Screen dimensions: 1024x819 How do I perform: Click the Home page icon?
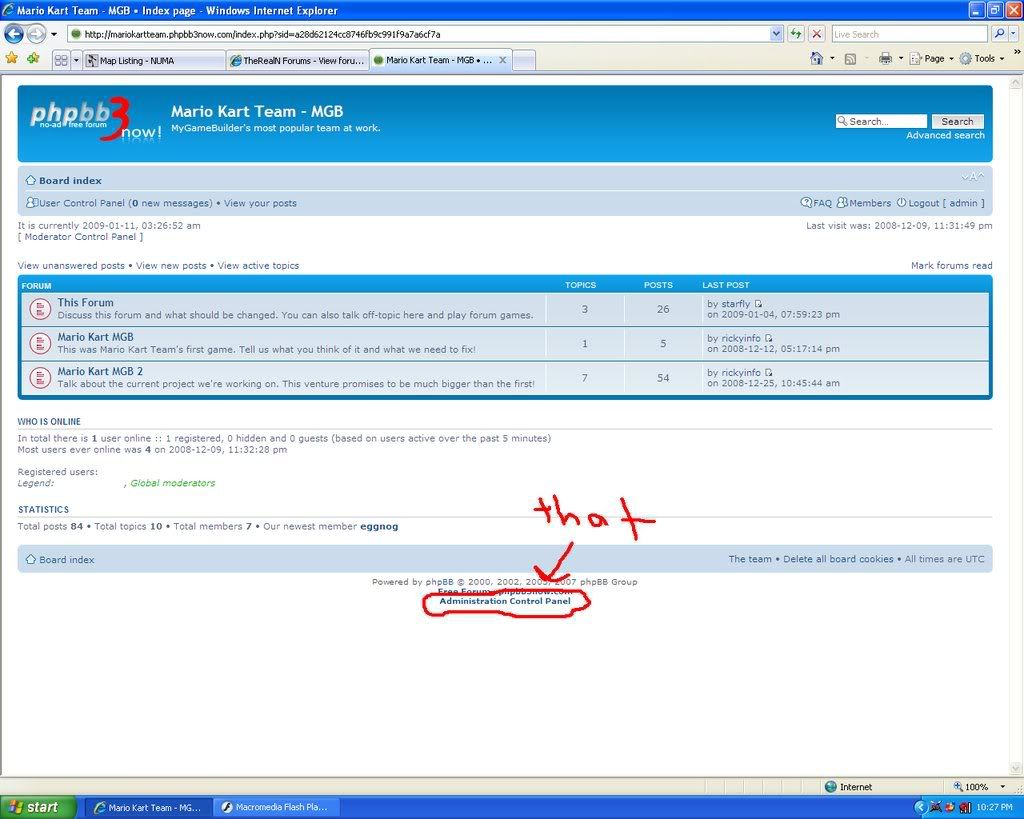816,59
